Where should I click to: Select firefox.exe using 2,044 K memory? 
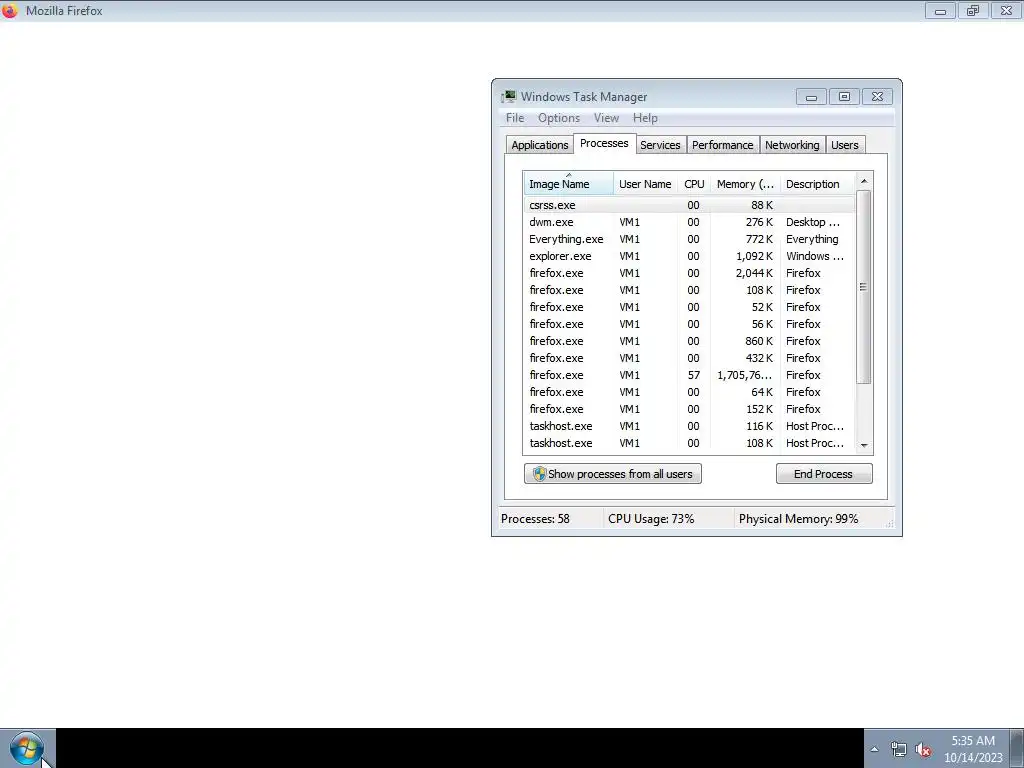coord(689,273)
